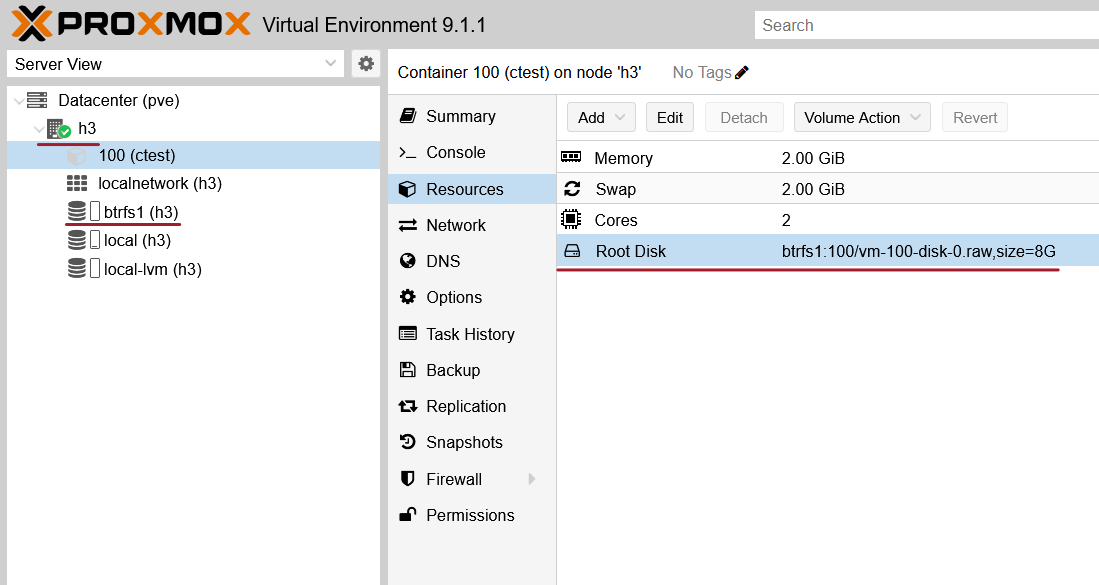Click the DNS globe icon
The image size is (1099, 585).
(x=407, y=261)
